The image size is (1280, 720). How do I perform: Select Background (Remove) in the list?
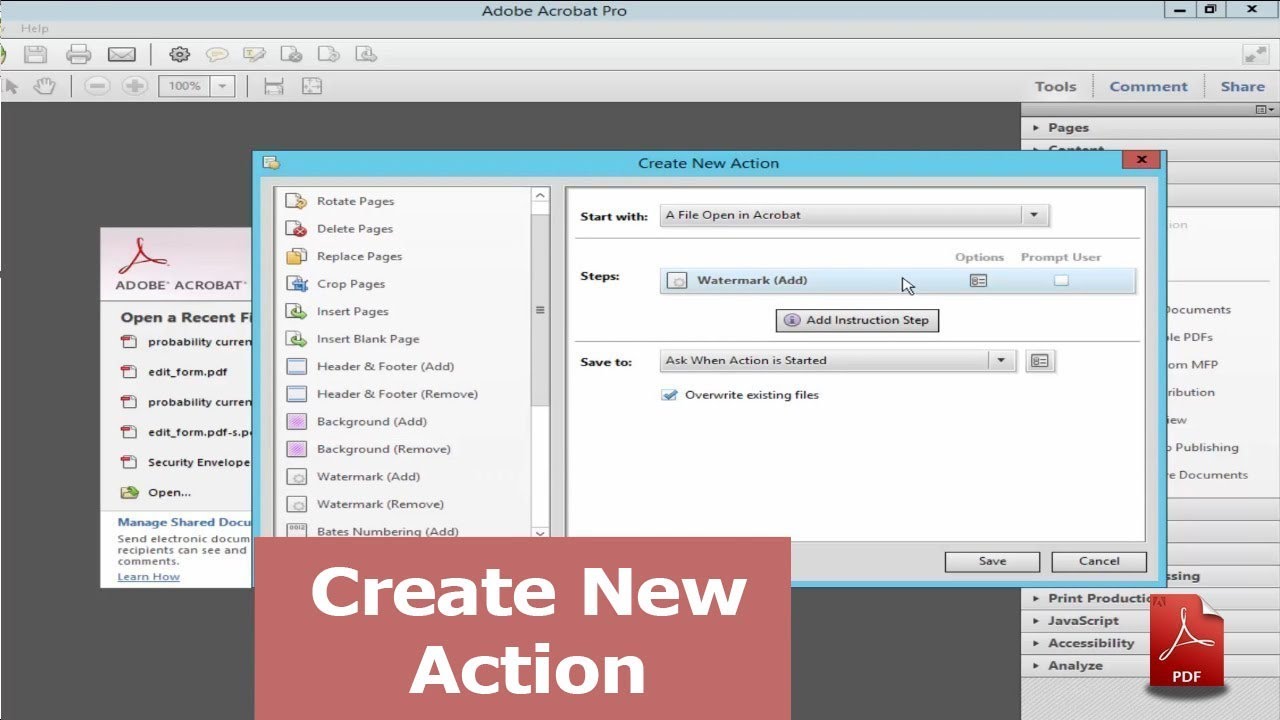[x=383, y=449]
